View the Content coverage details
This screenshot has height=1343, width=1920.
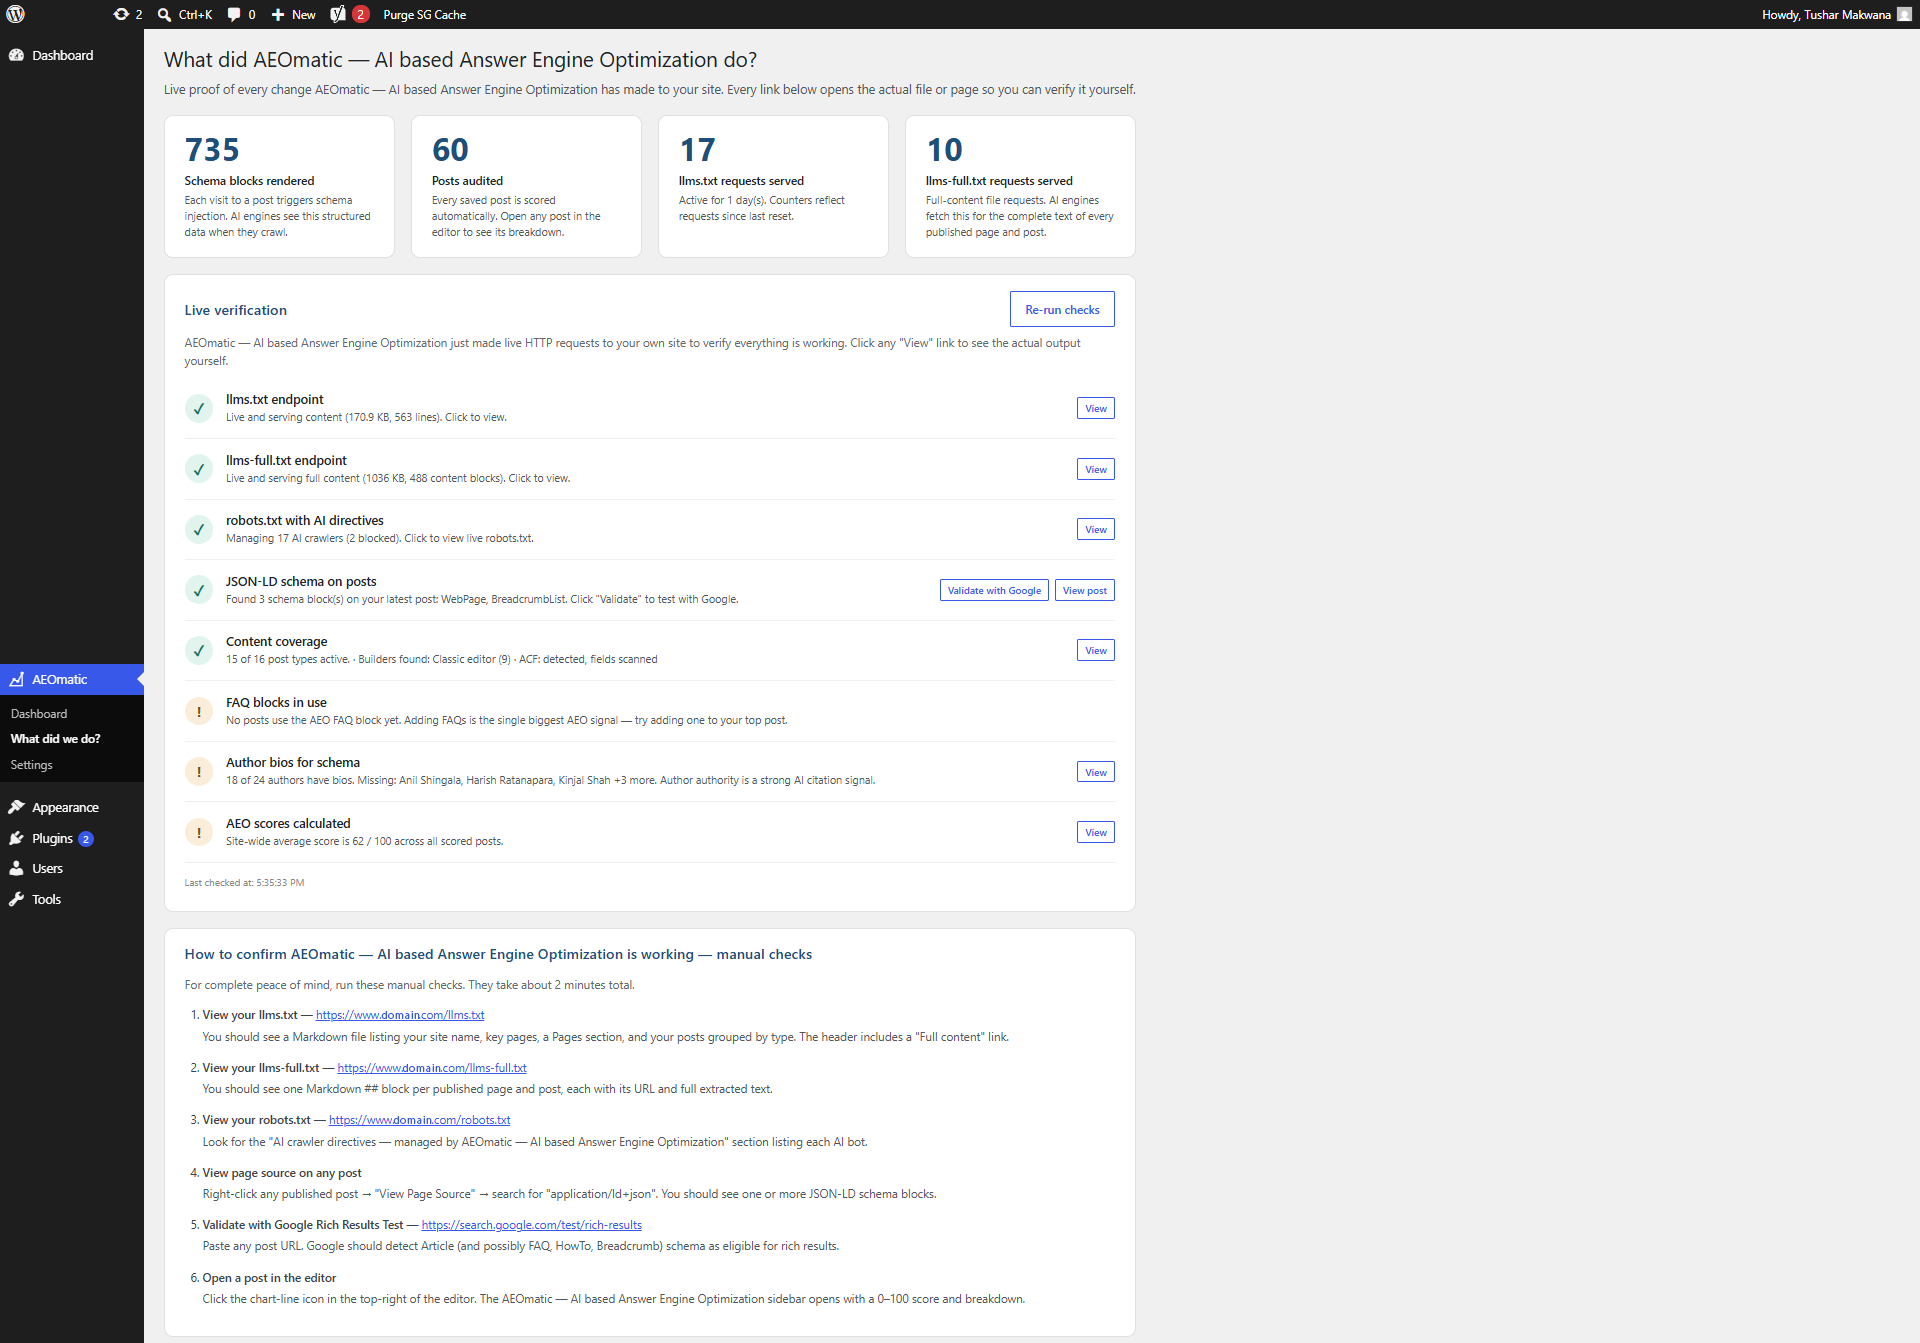(x=1096, y=650)
